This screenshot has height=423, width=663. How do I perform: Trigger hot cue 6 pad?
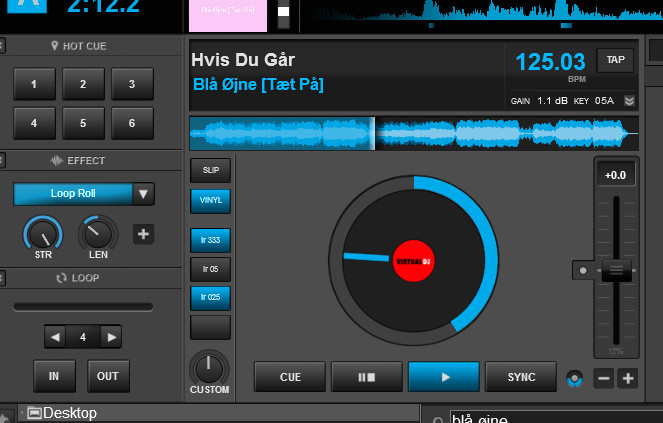[132, 123]
